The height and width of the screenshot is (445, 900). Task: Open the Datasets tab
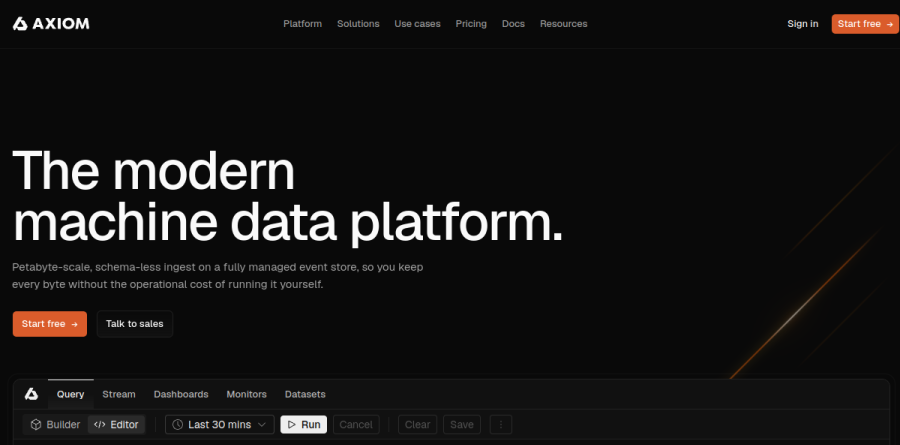305,394
